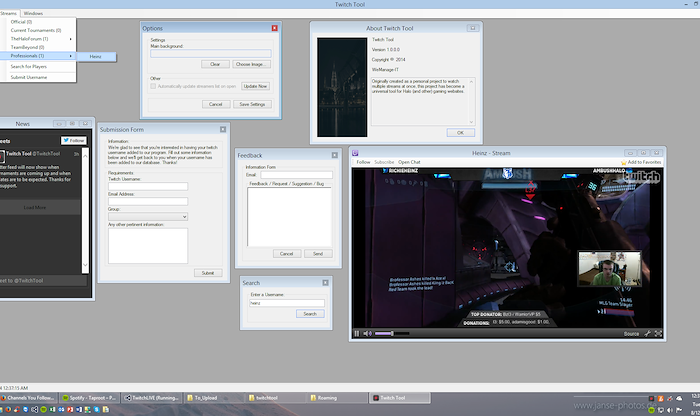
Task: Close the Options window with the red X
Action: 275,28
